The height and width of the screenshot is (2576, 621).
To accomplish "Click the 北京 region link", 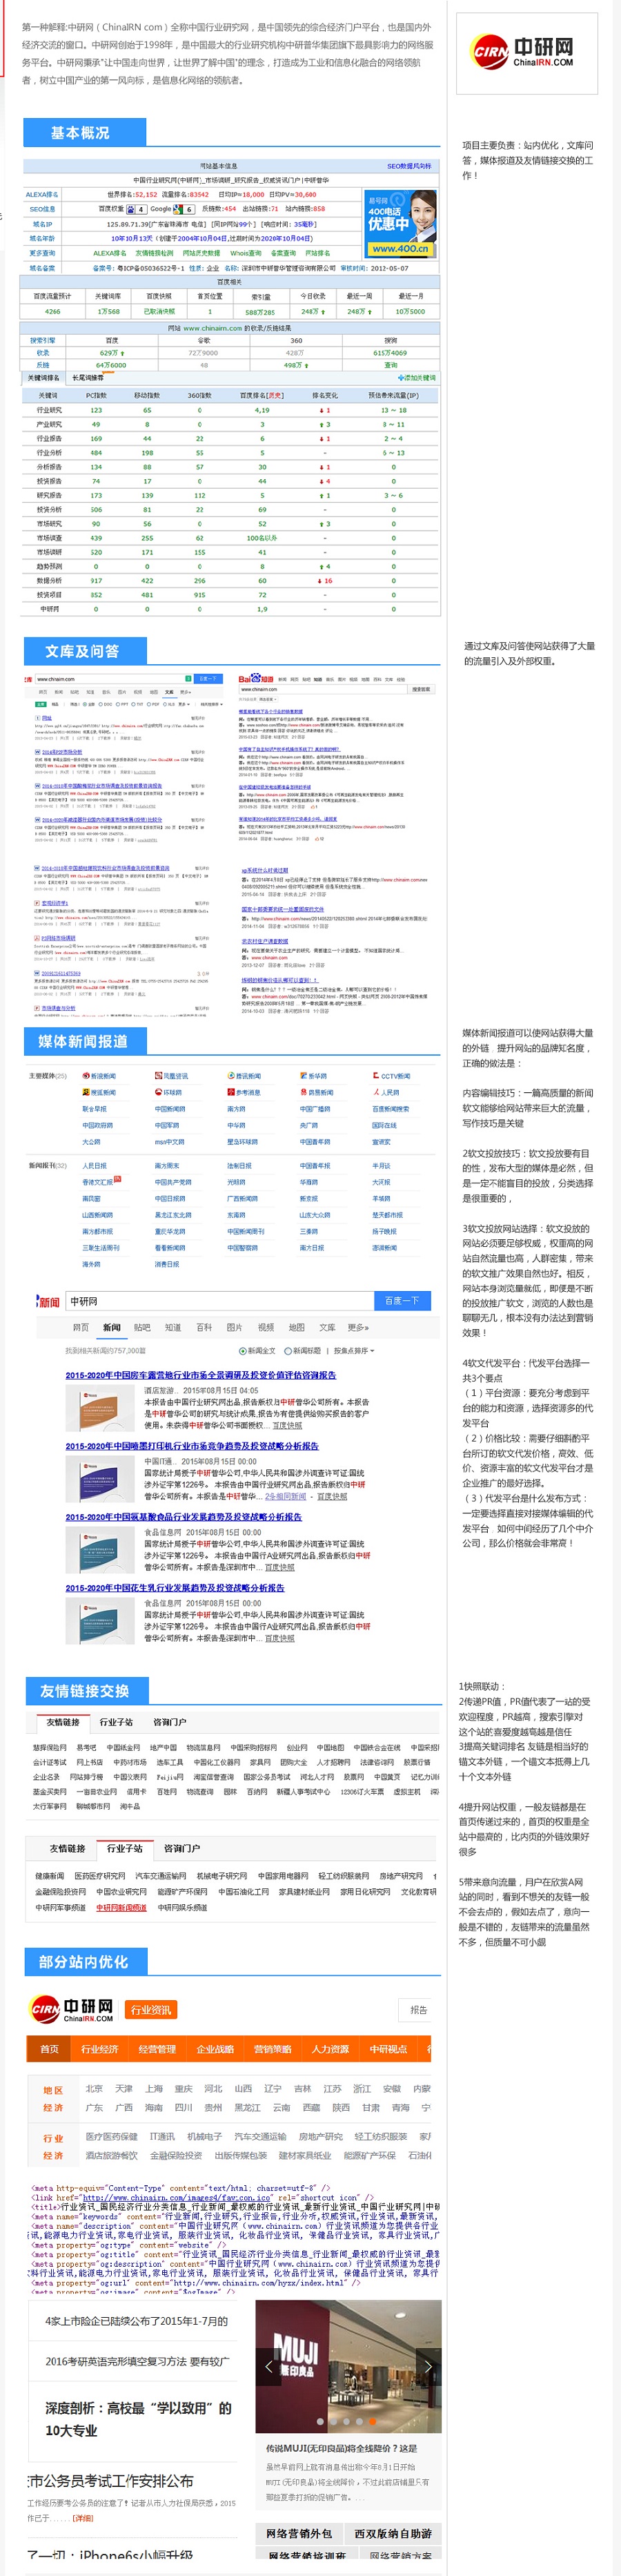I will pyautogui.click(x=94, y=2089).
